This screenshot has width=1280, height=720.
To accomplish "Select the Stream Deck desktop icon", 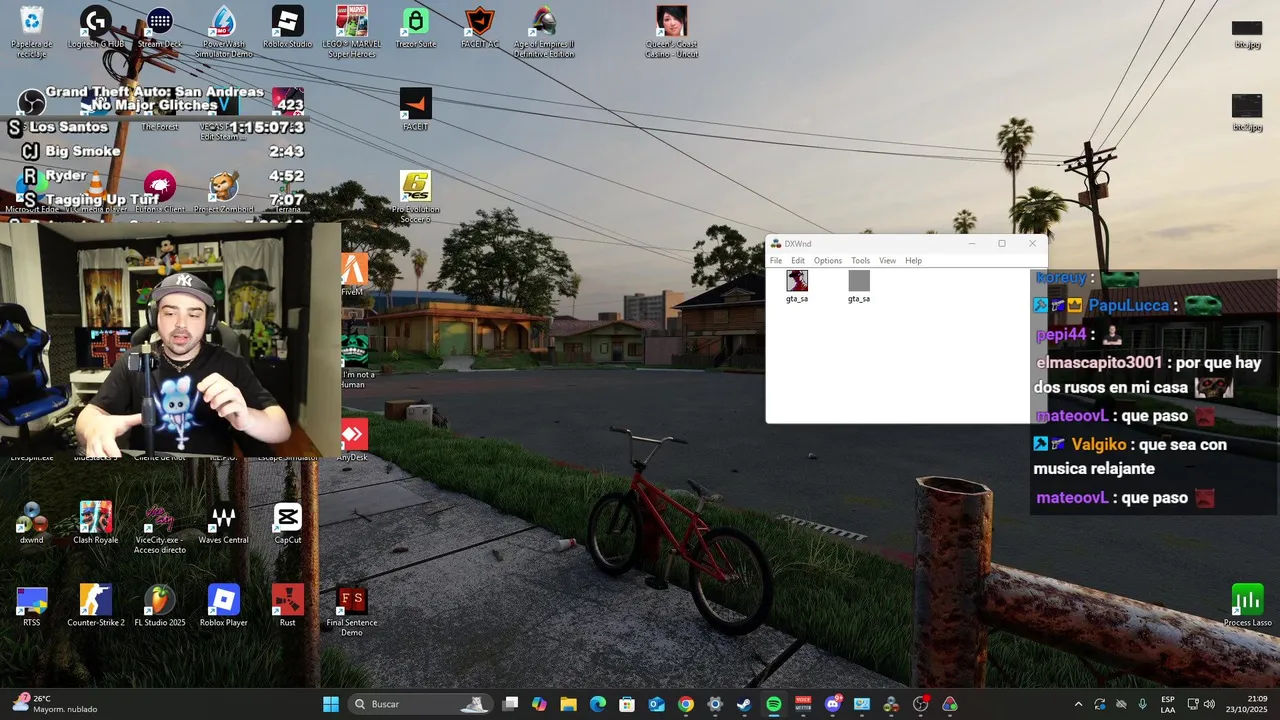I will (x=160, y=28).
